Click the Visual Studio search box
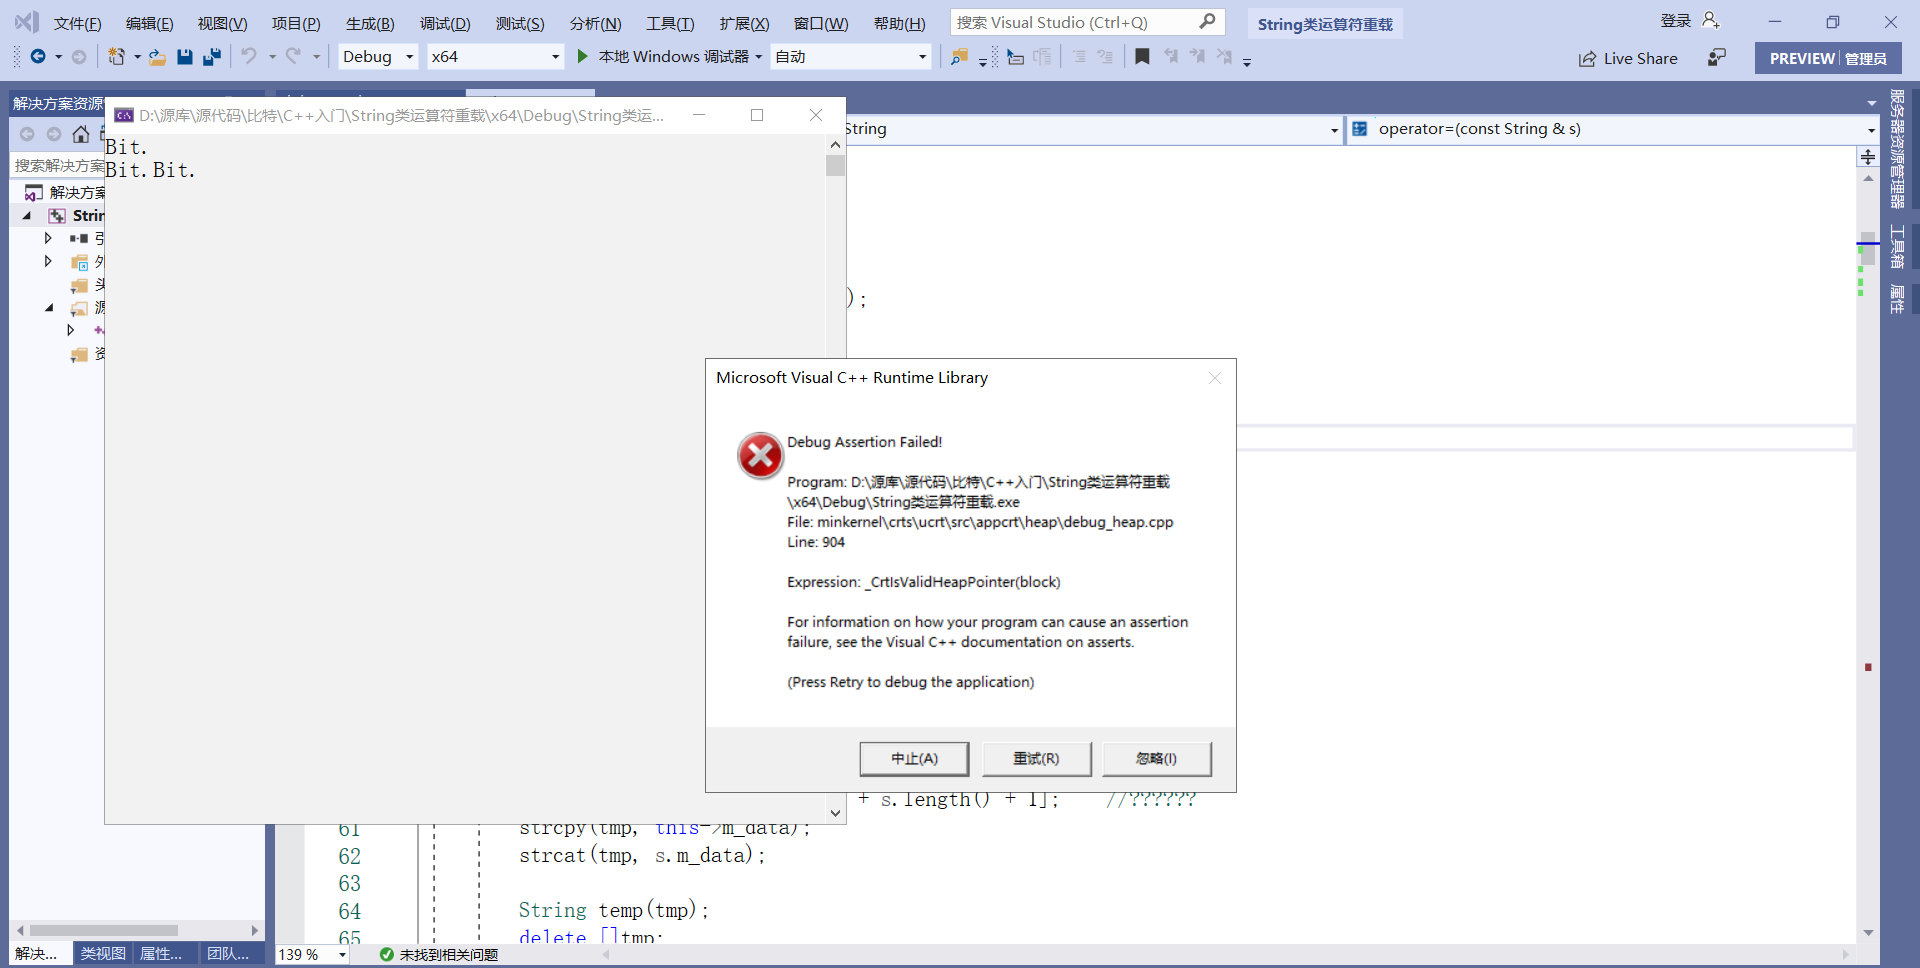1920x968 pixels. (x=1088, y=22)
